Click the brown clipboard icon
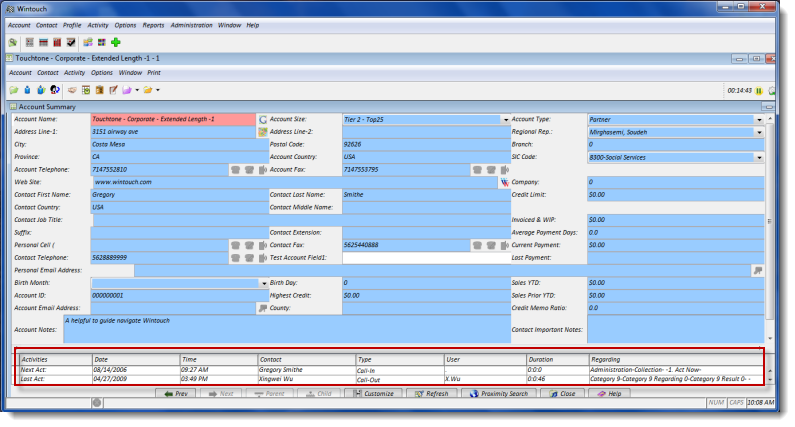 (x=99, y=90)
